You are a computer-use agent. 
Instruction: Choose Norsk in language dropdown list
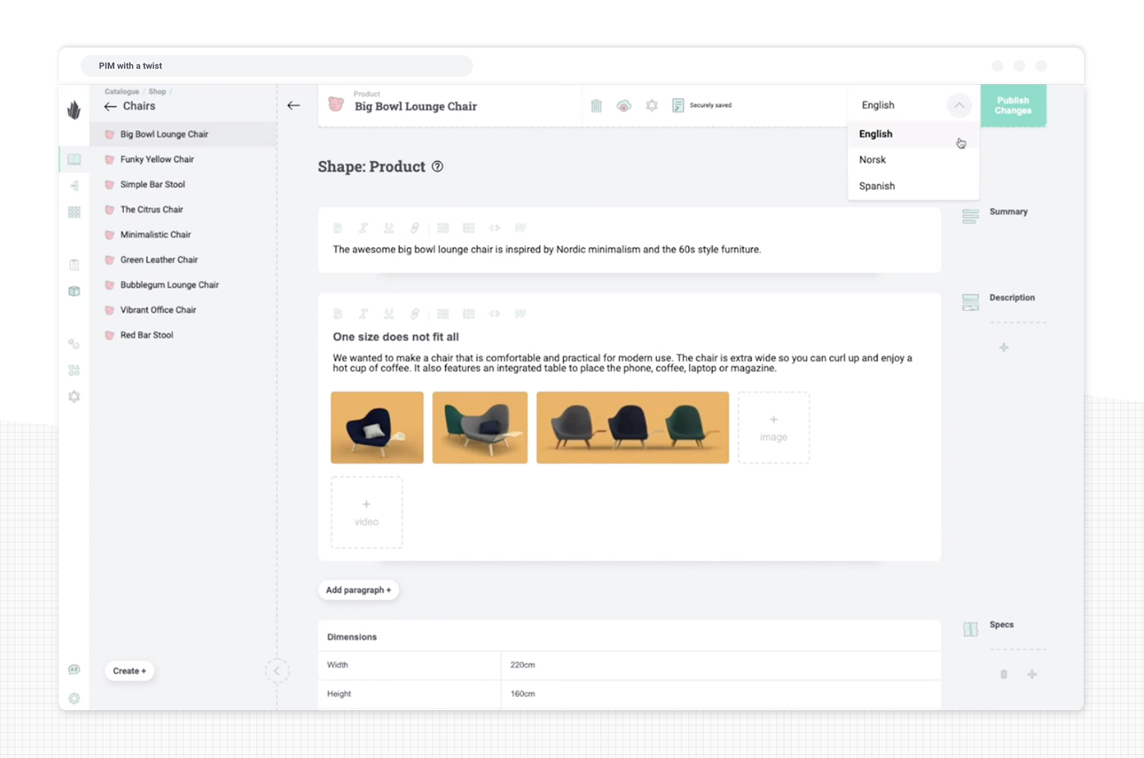(913, 160)
